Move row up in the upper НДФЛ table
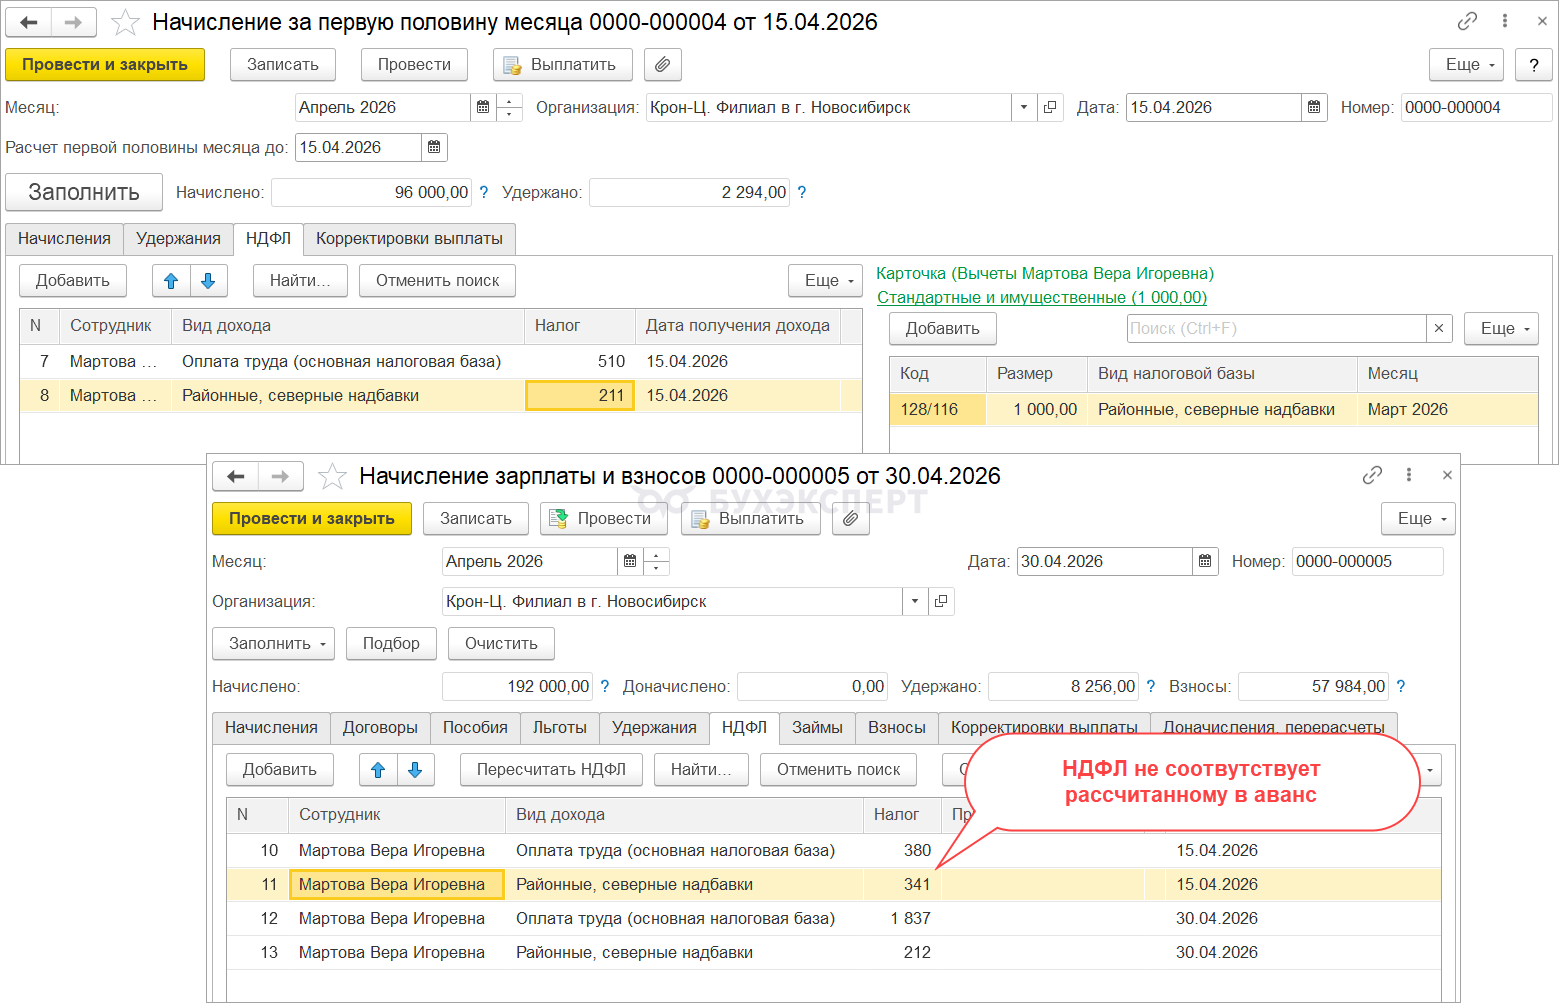Viewport: 1559px width, 1003px height. coord(171,281)
